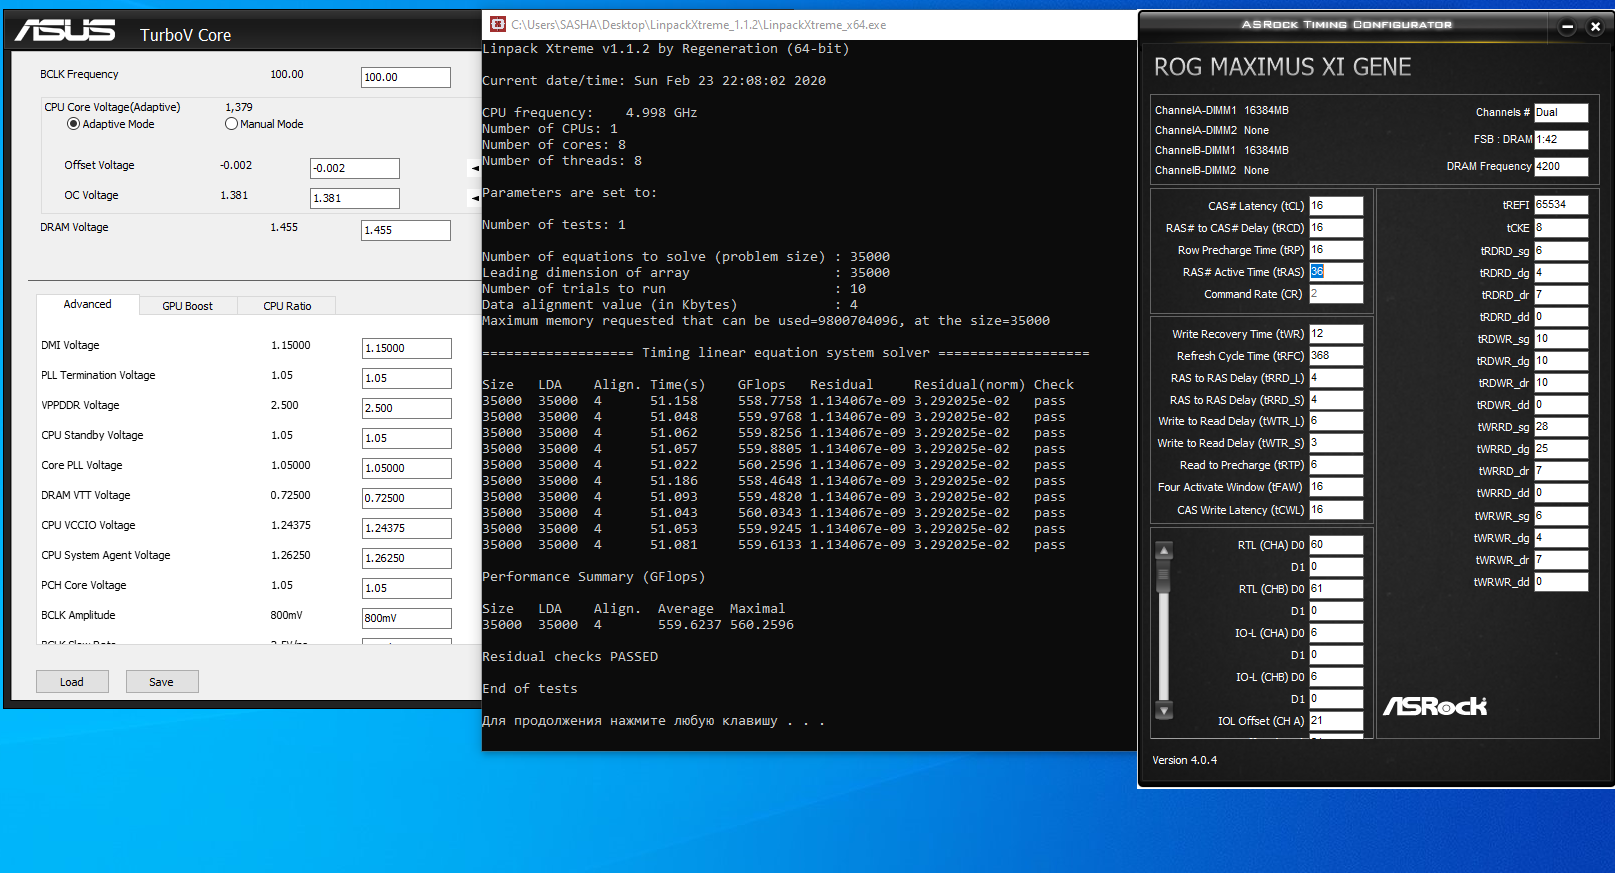Click the Save button in TurboV Core
The width and height of the screenshot is (1615, 873).
[162, 682]
